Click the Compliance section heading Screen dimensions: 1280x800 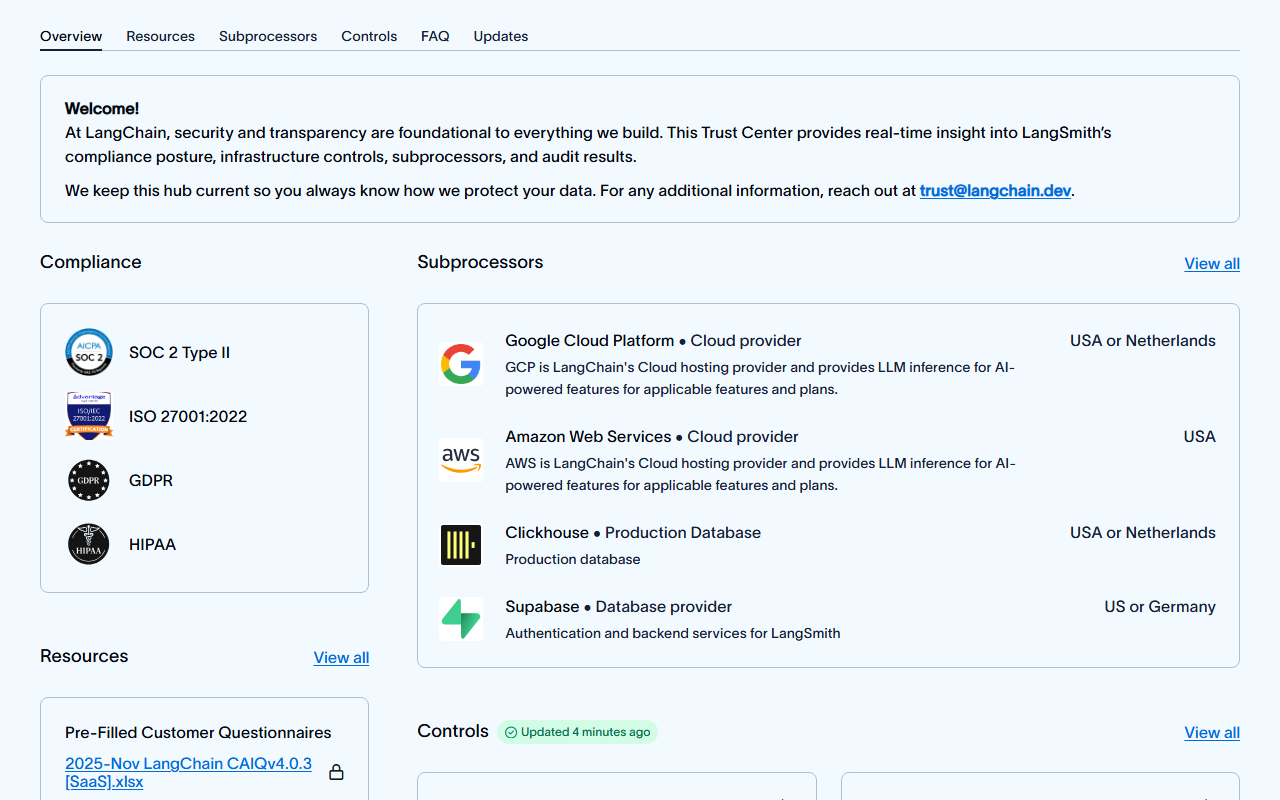[x=91, y=262]
